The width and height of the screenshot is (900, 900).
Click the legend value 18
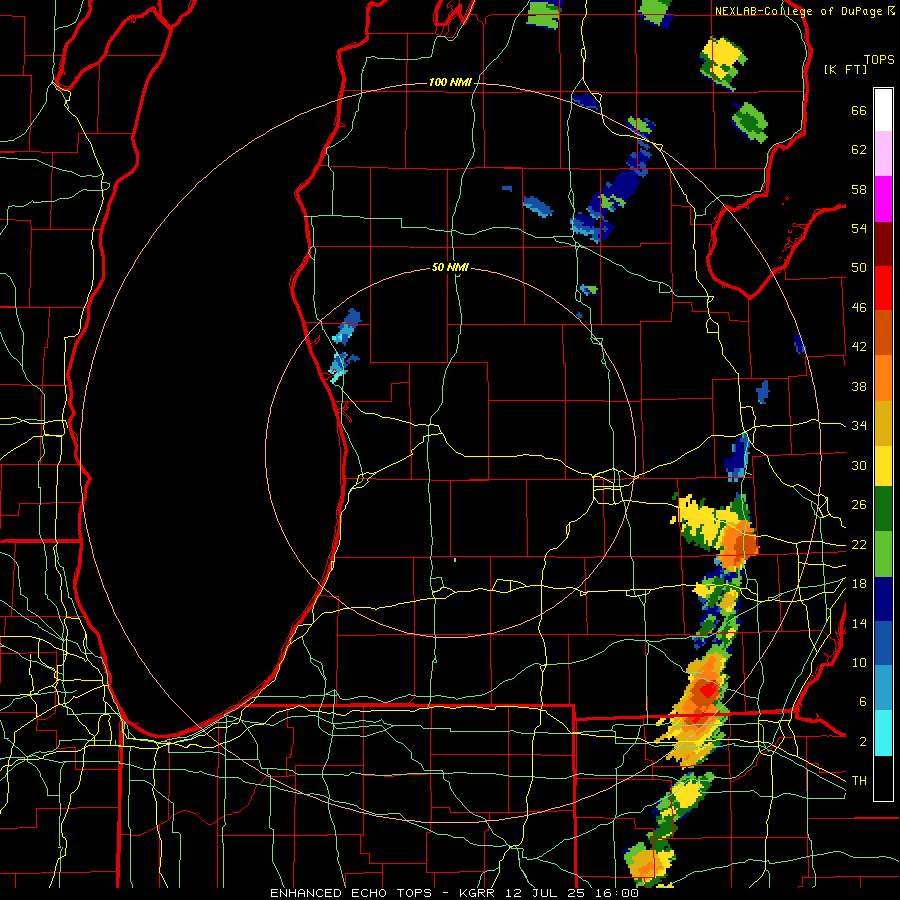click(859, 584)
